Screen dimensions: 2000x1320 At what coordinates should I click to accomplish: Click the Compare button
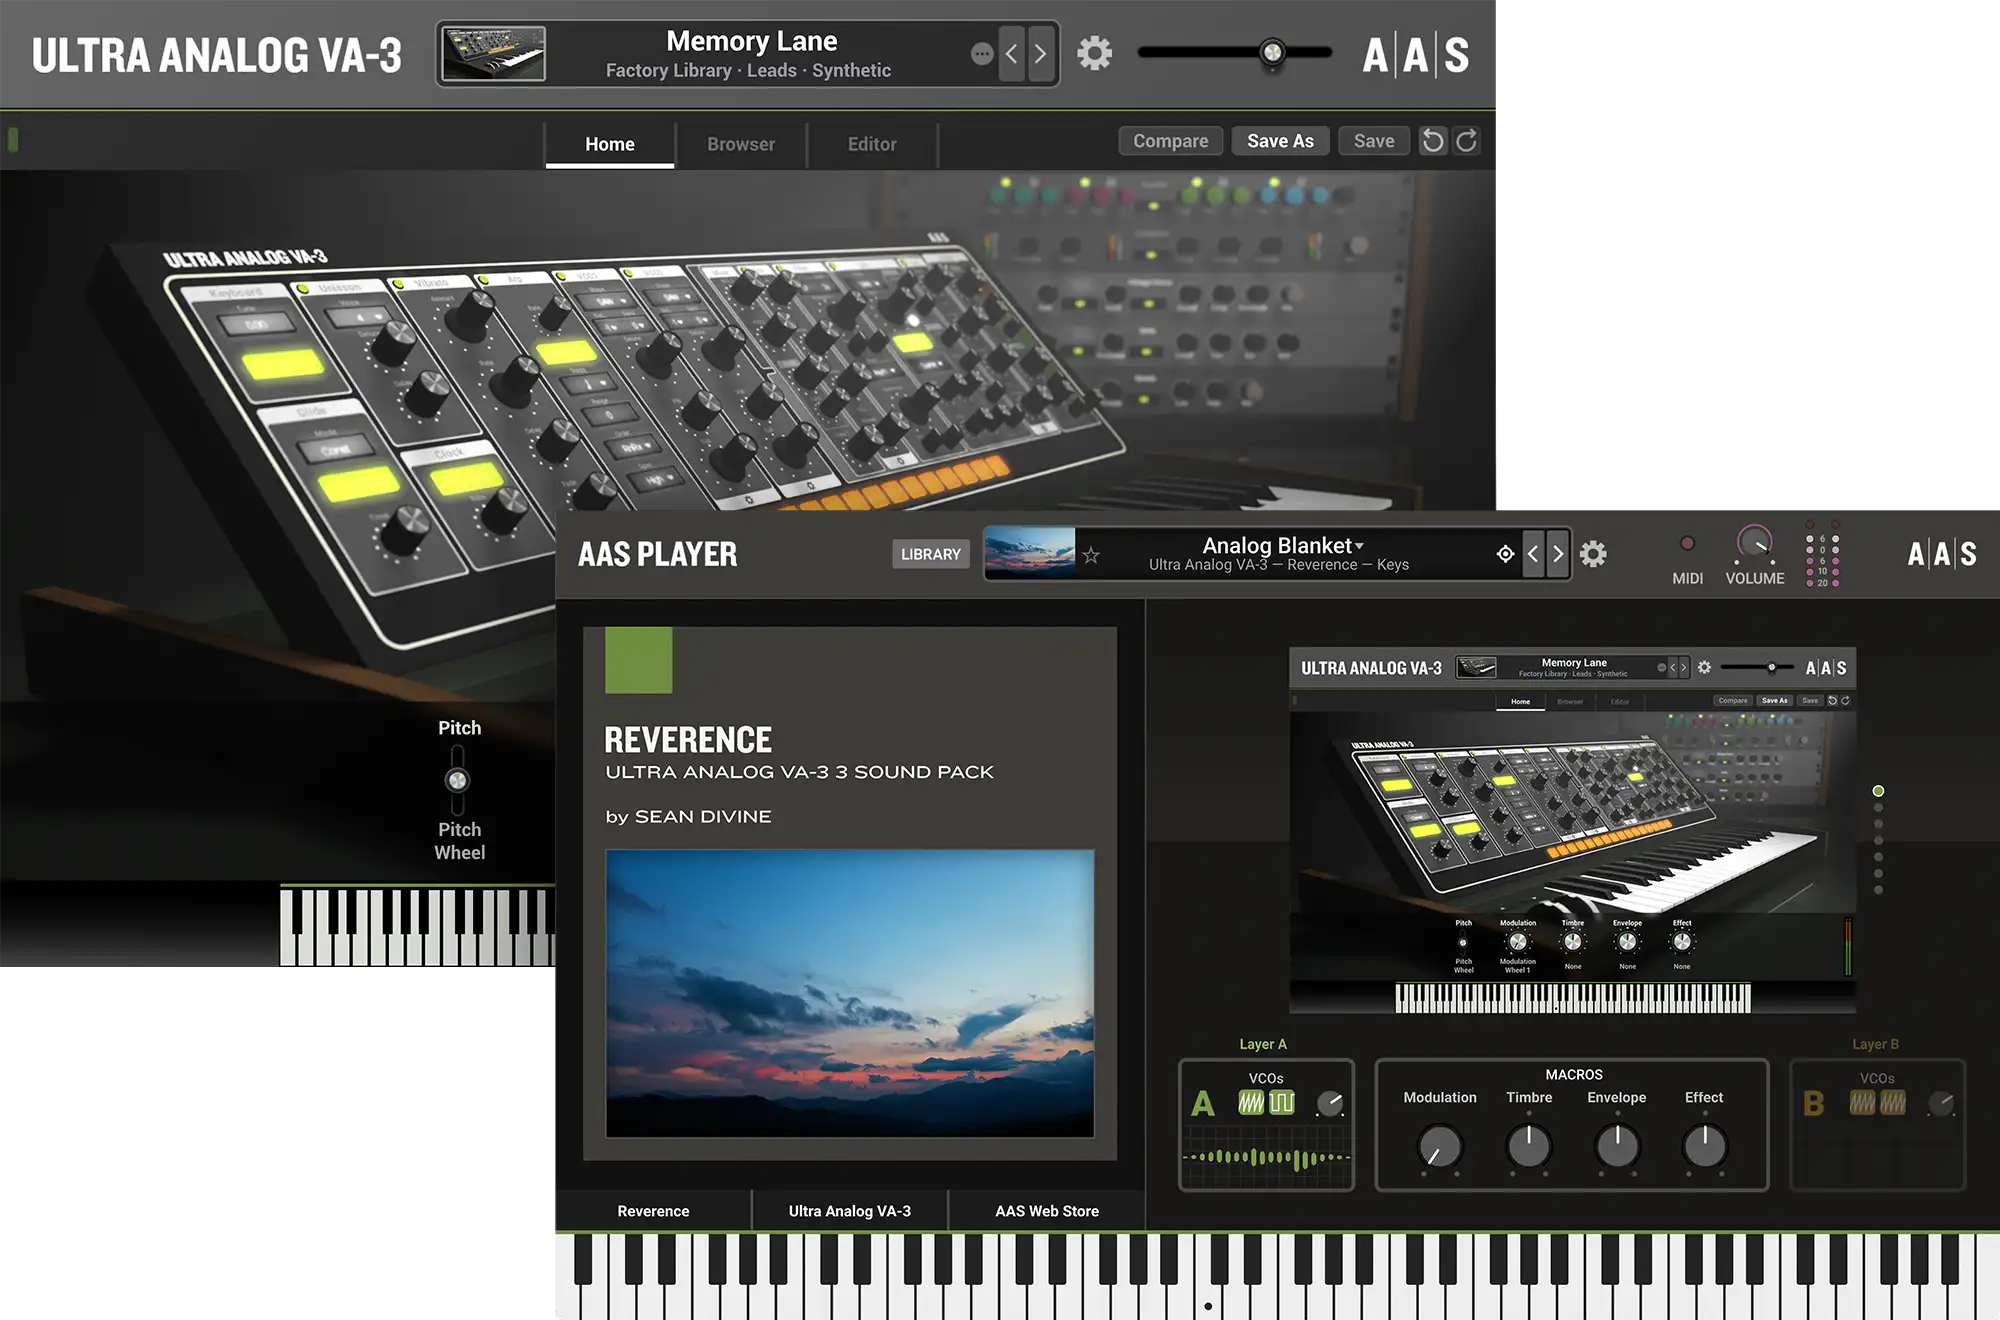click(1170, 141)
